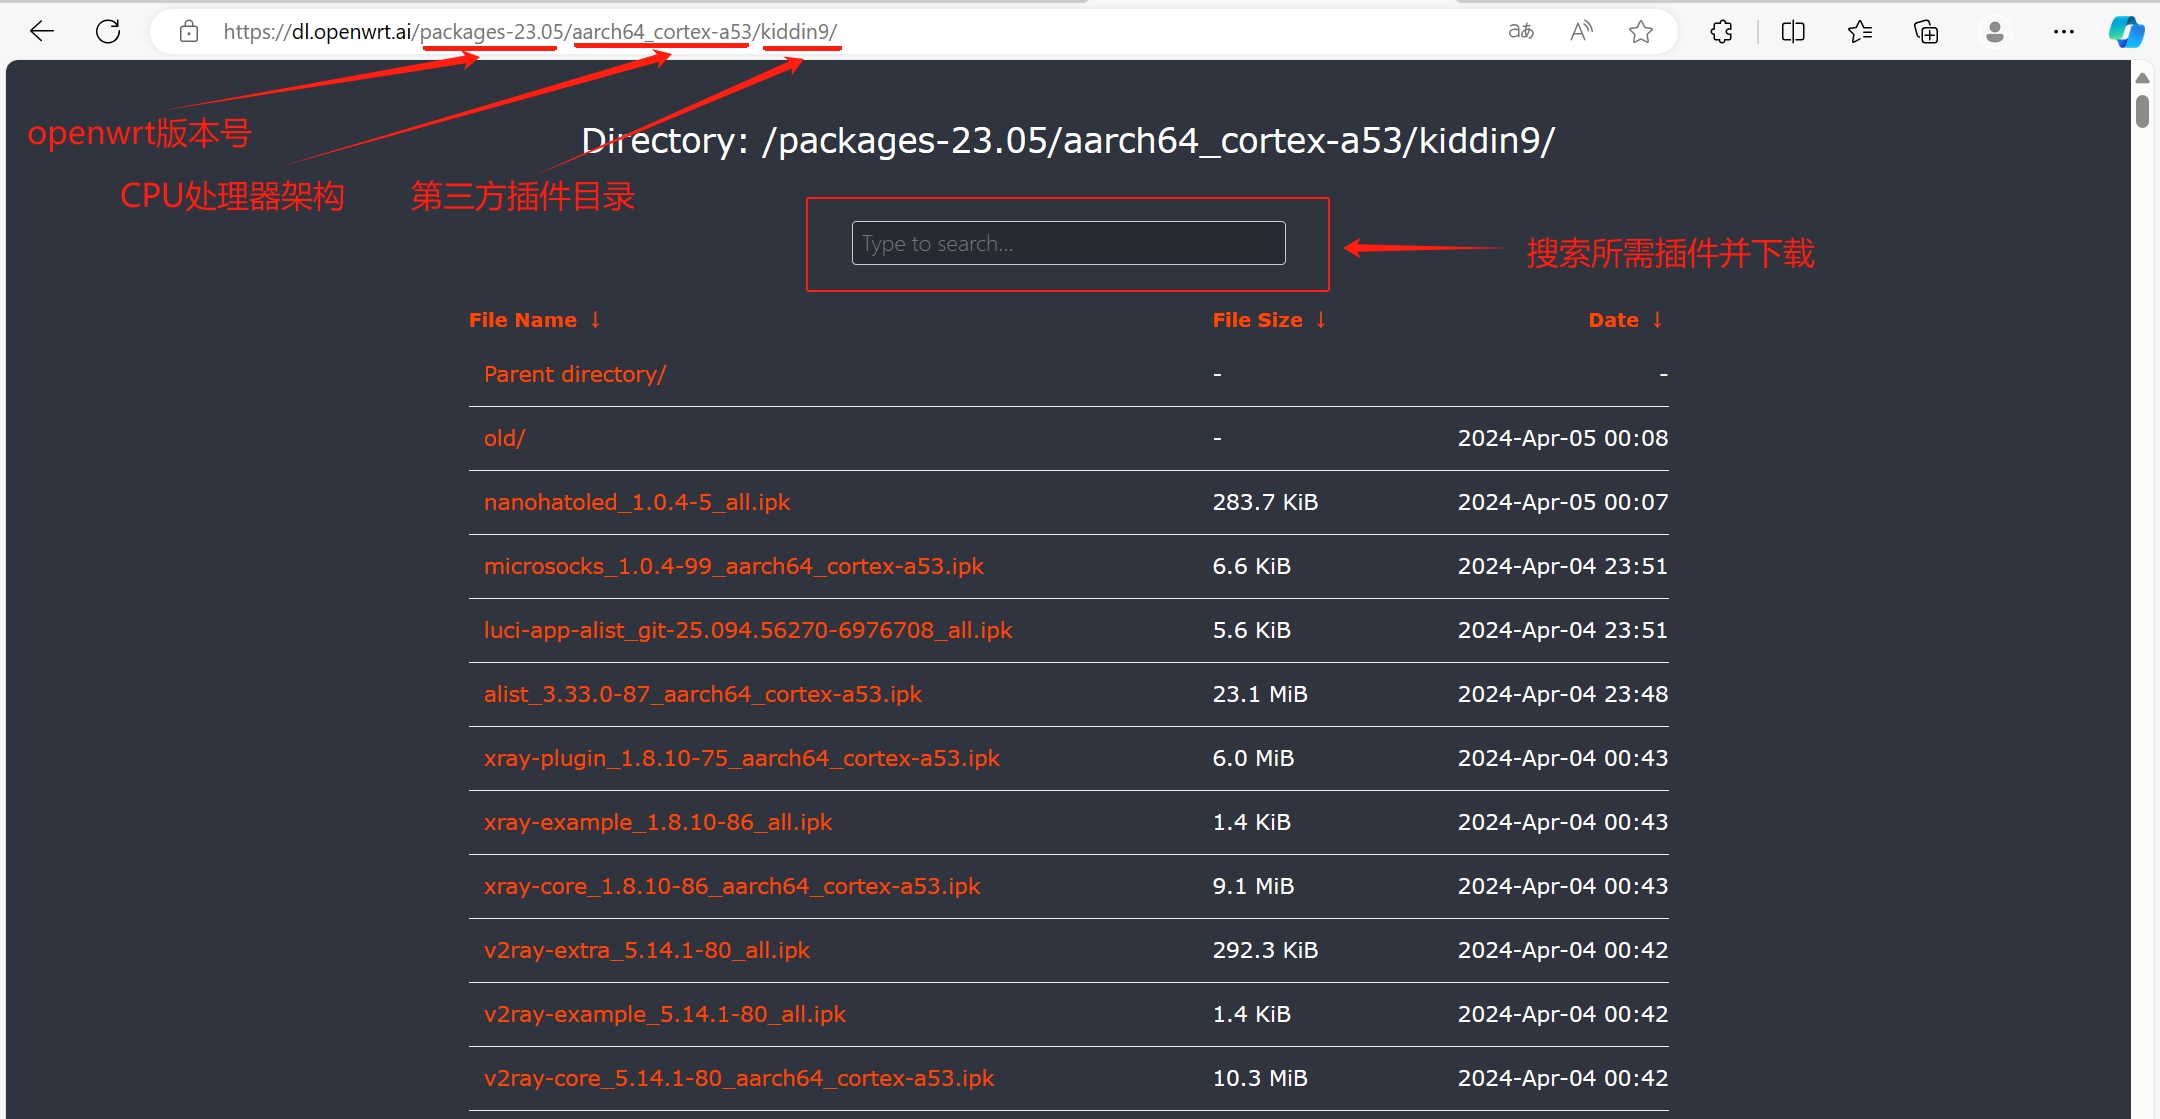Image resolution: width=2160 pixels, height=1119 pixels.
Task: Click the Directory path heading text
Action: tap(1068, 141)
